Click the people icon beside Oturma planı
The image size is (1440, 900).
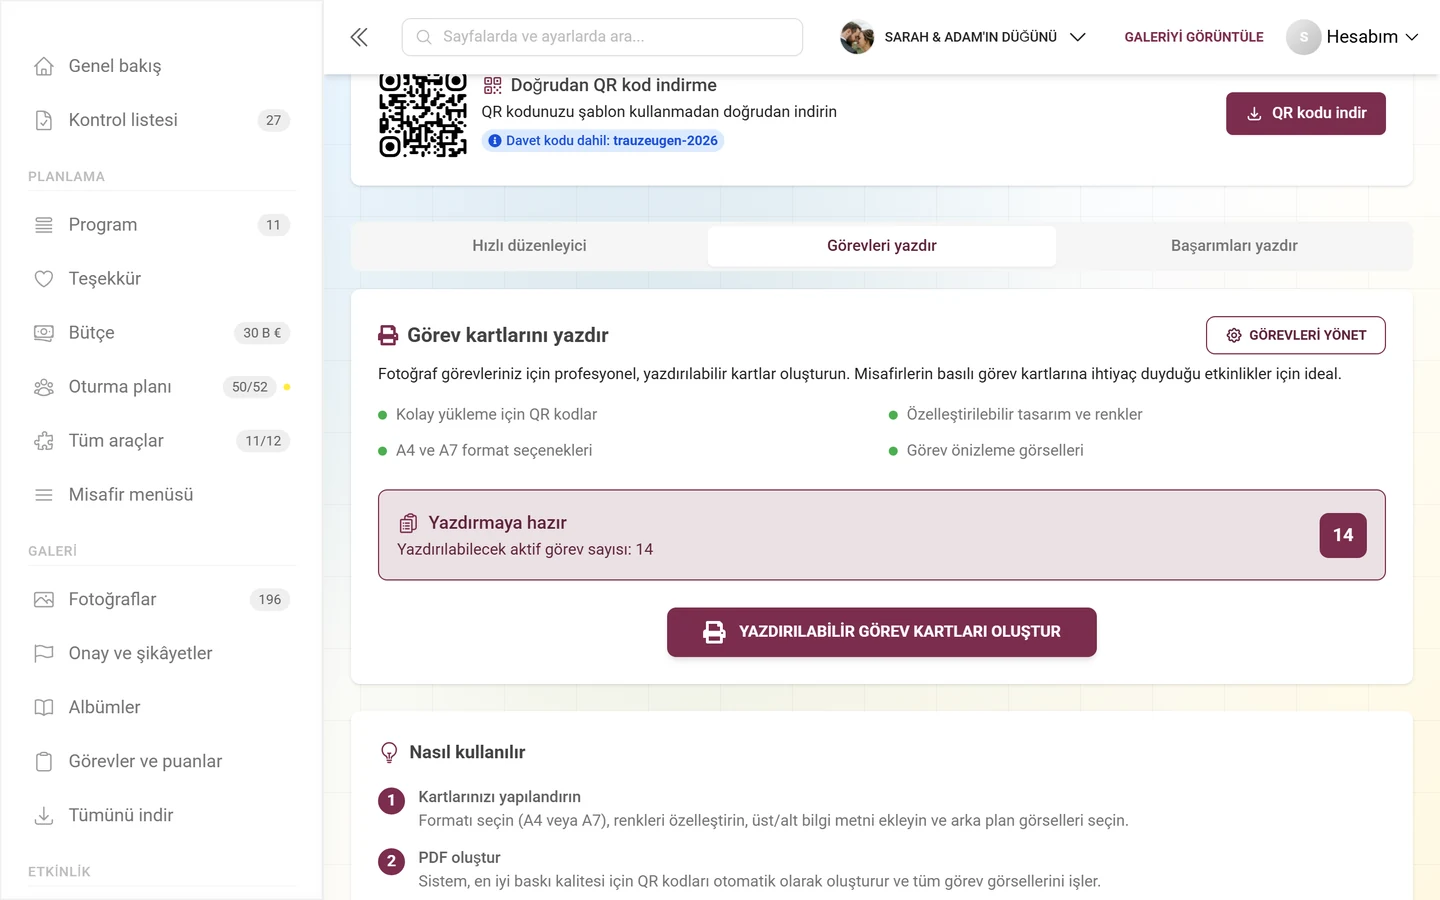click(x=44, y=387)
